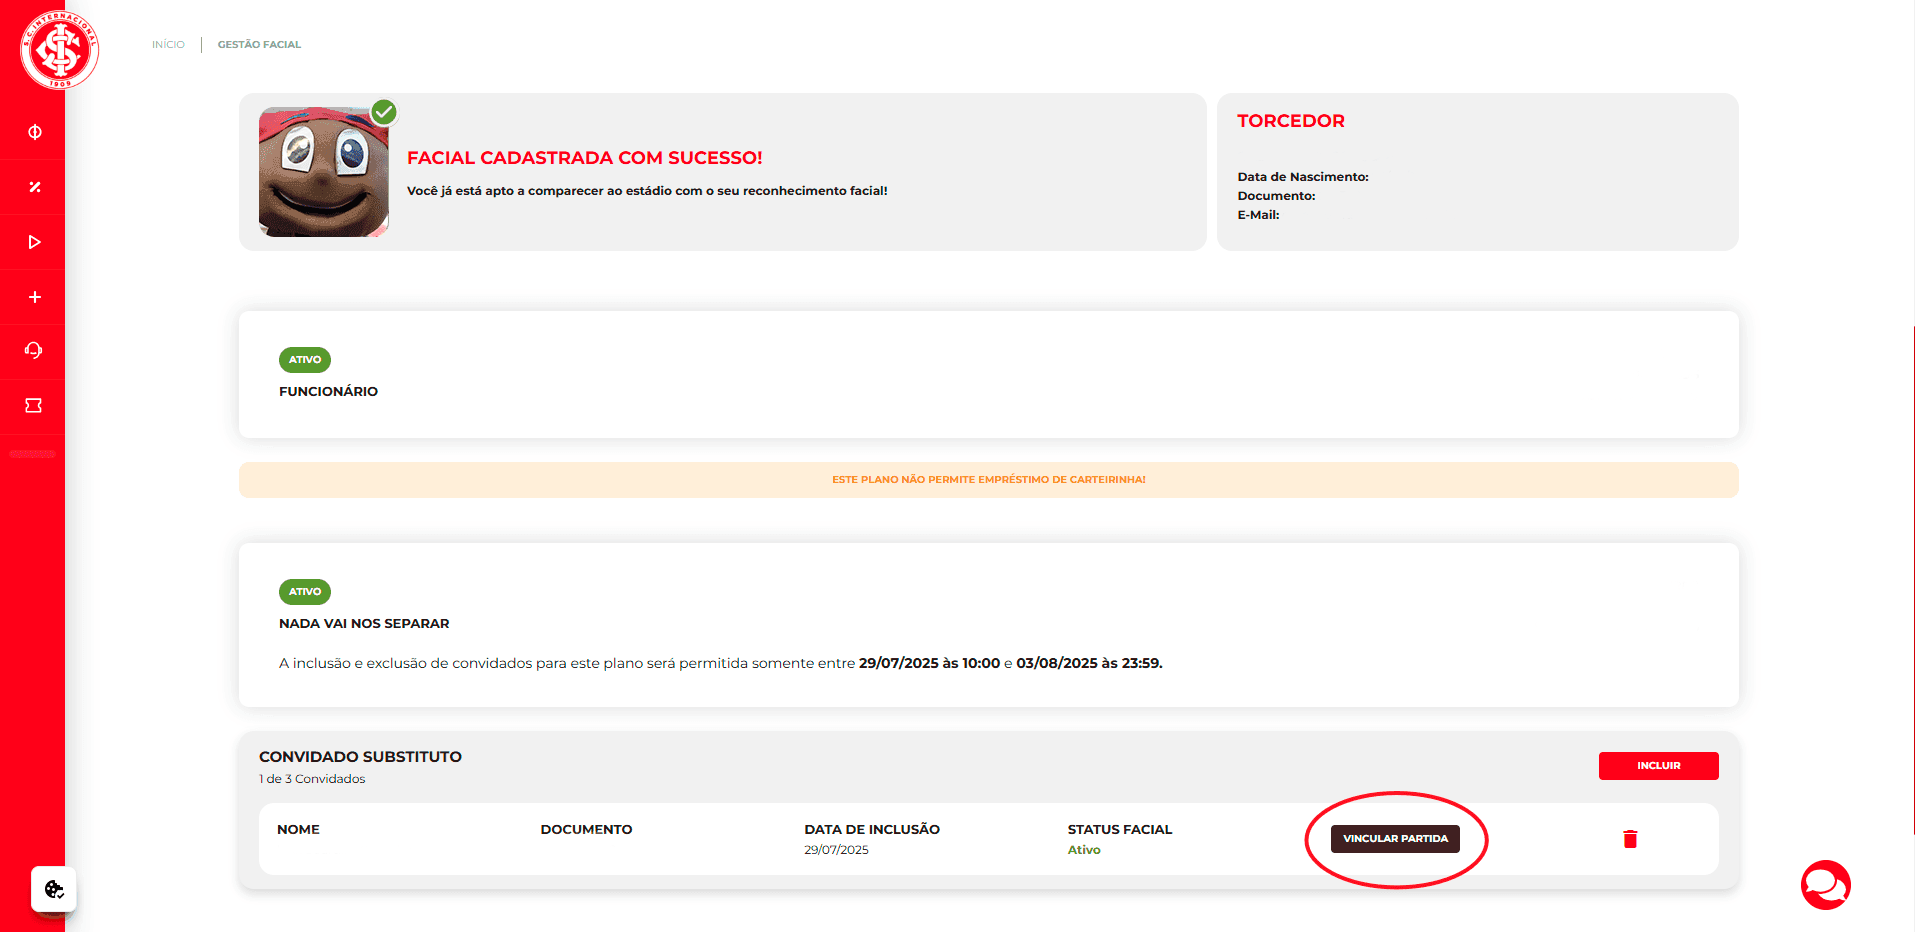Open the headset support sidebar icon
The width and height of the screenshot is (1915, 932).
click(34, 350)
